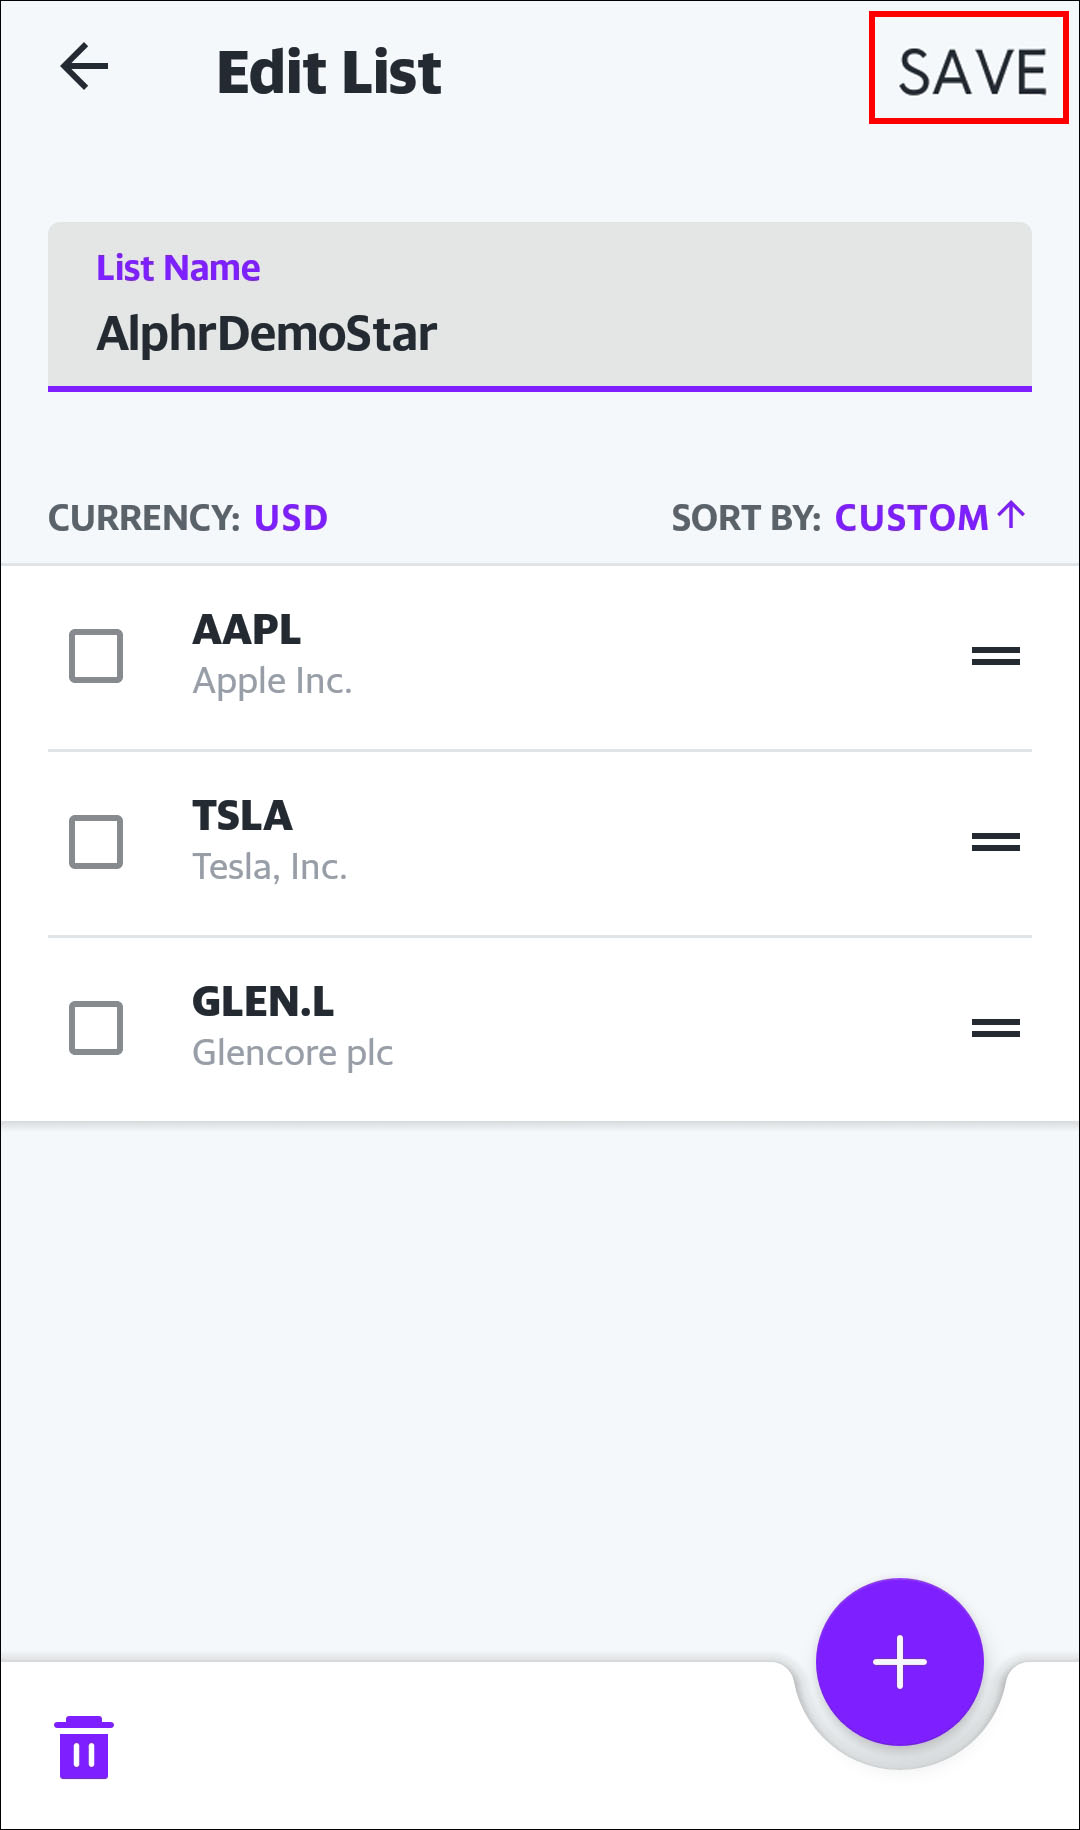This screenshot has height=1830, width=1080.
Task: Go back using the left arrow
Action: [84, 67]
